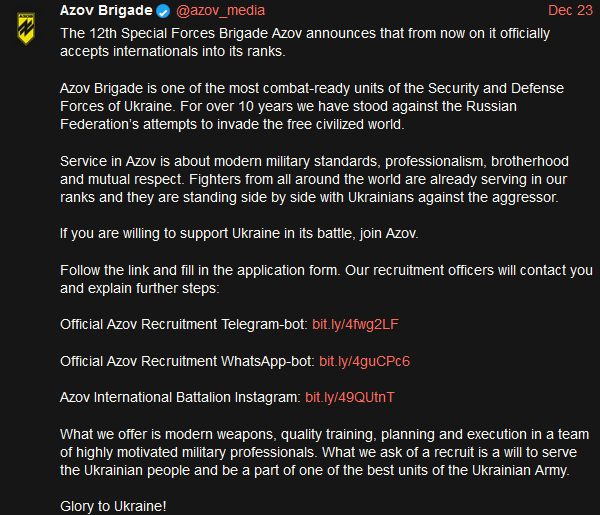Click the "Service in Azov is about modern" sentence

tap(314, 170)
